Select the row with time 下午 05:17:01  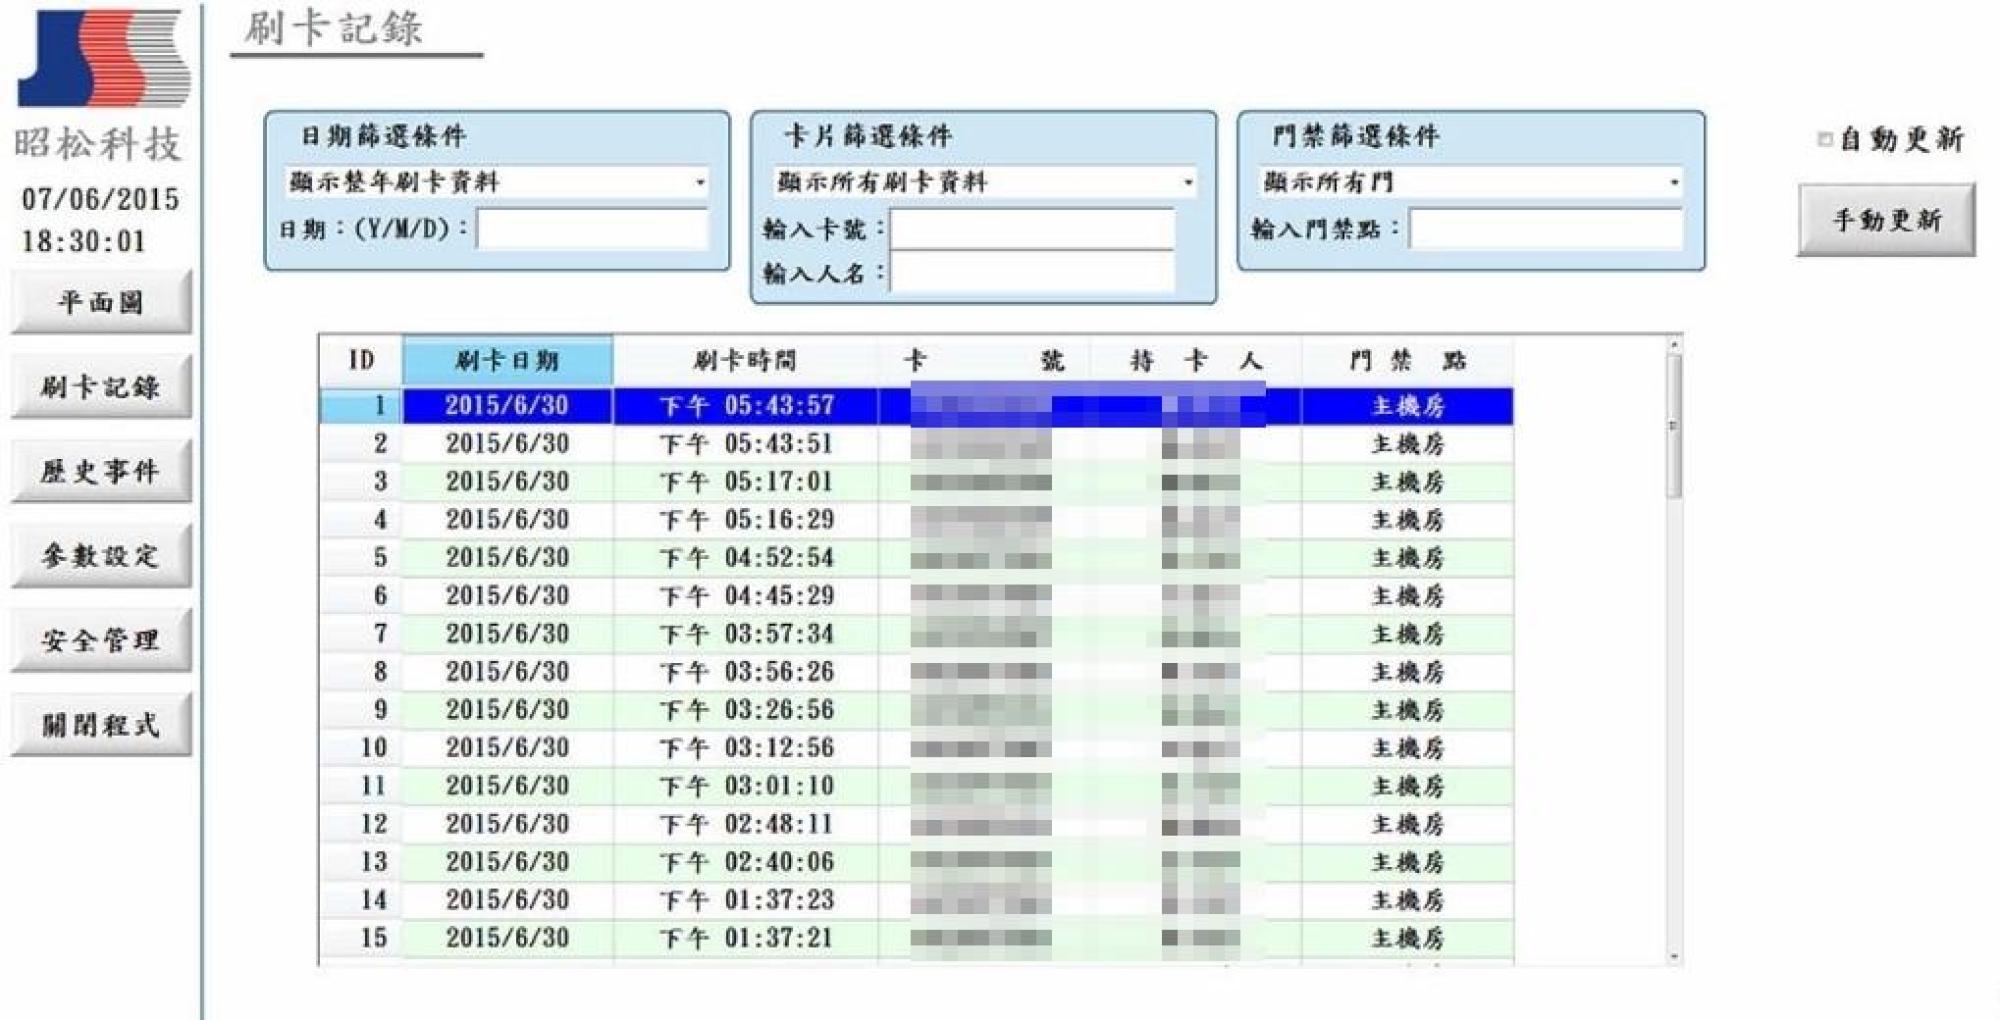point(917,482)
